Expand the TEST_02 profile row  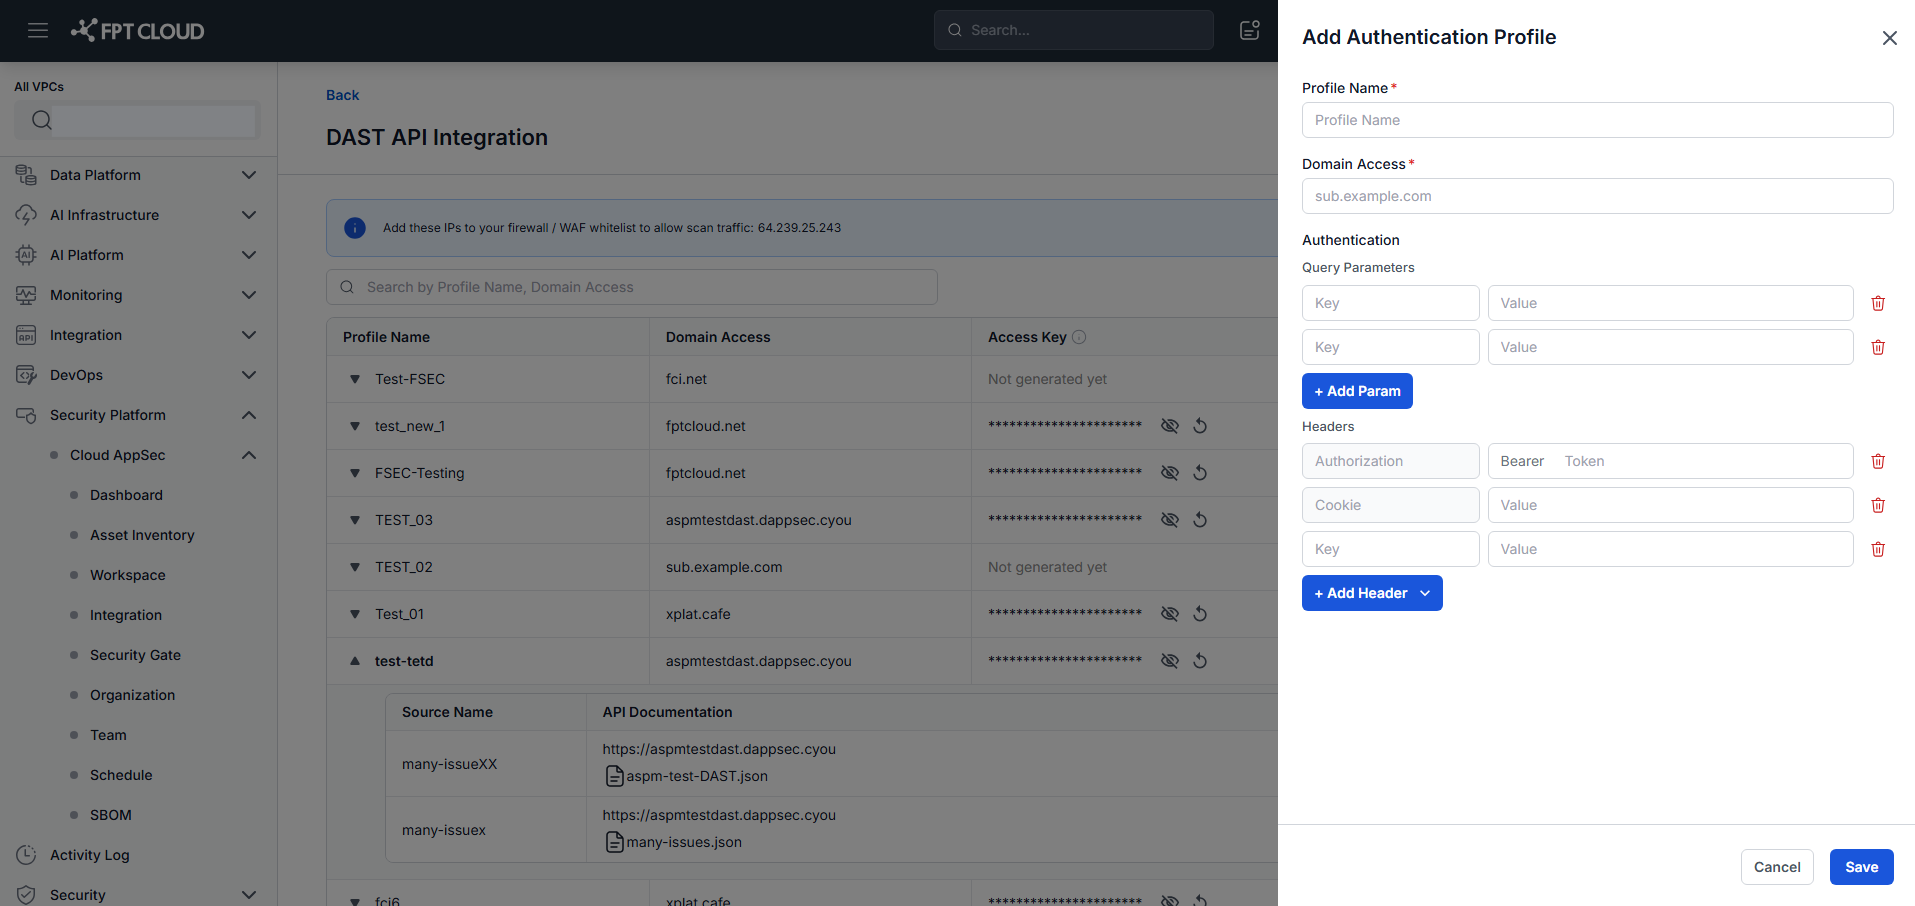point(355,567)
